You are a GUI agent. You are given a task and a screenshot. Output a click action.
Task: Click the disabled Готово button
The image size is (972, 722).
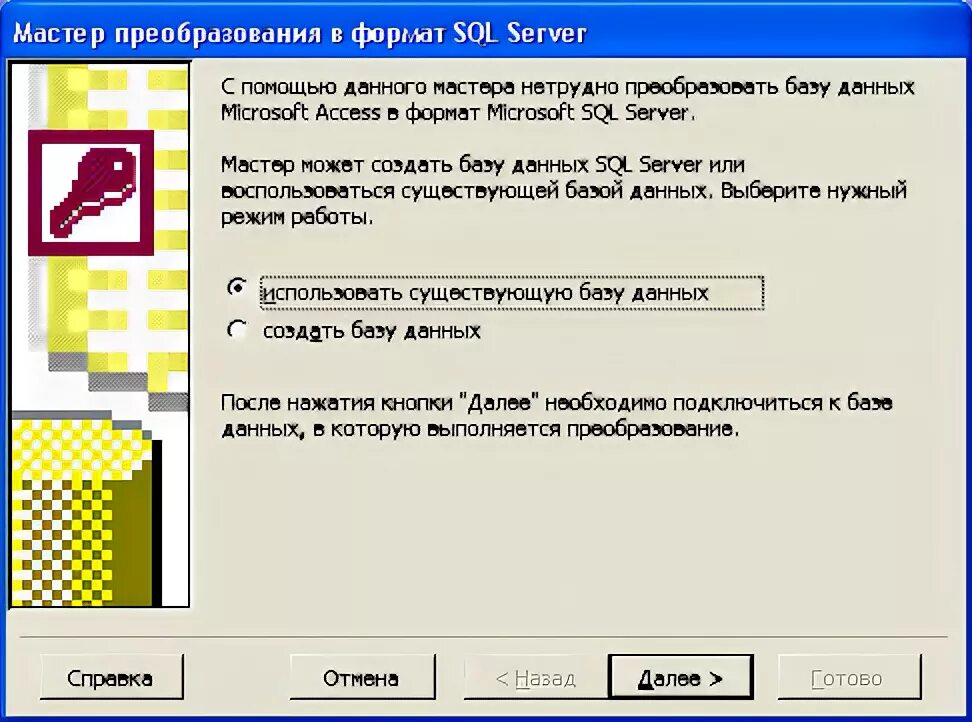tap(849, 677)
